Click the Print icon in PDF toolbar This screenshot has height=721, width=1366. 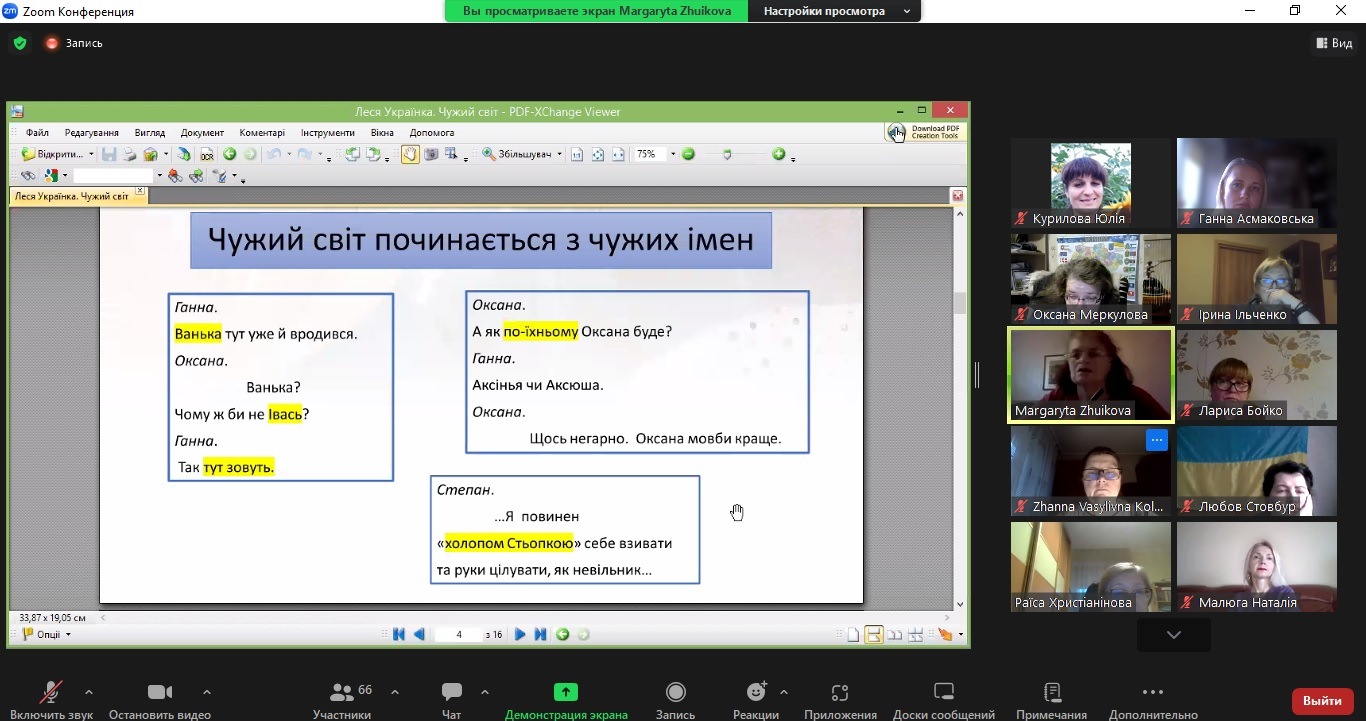tap(129, 154)
